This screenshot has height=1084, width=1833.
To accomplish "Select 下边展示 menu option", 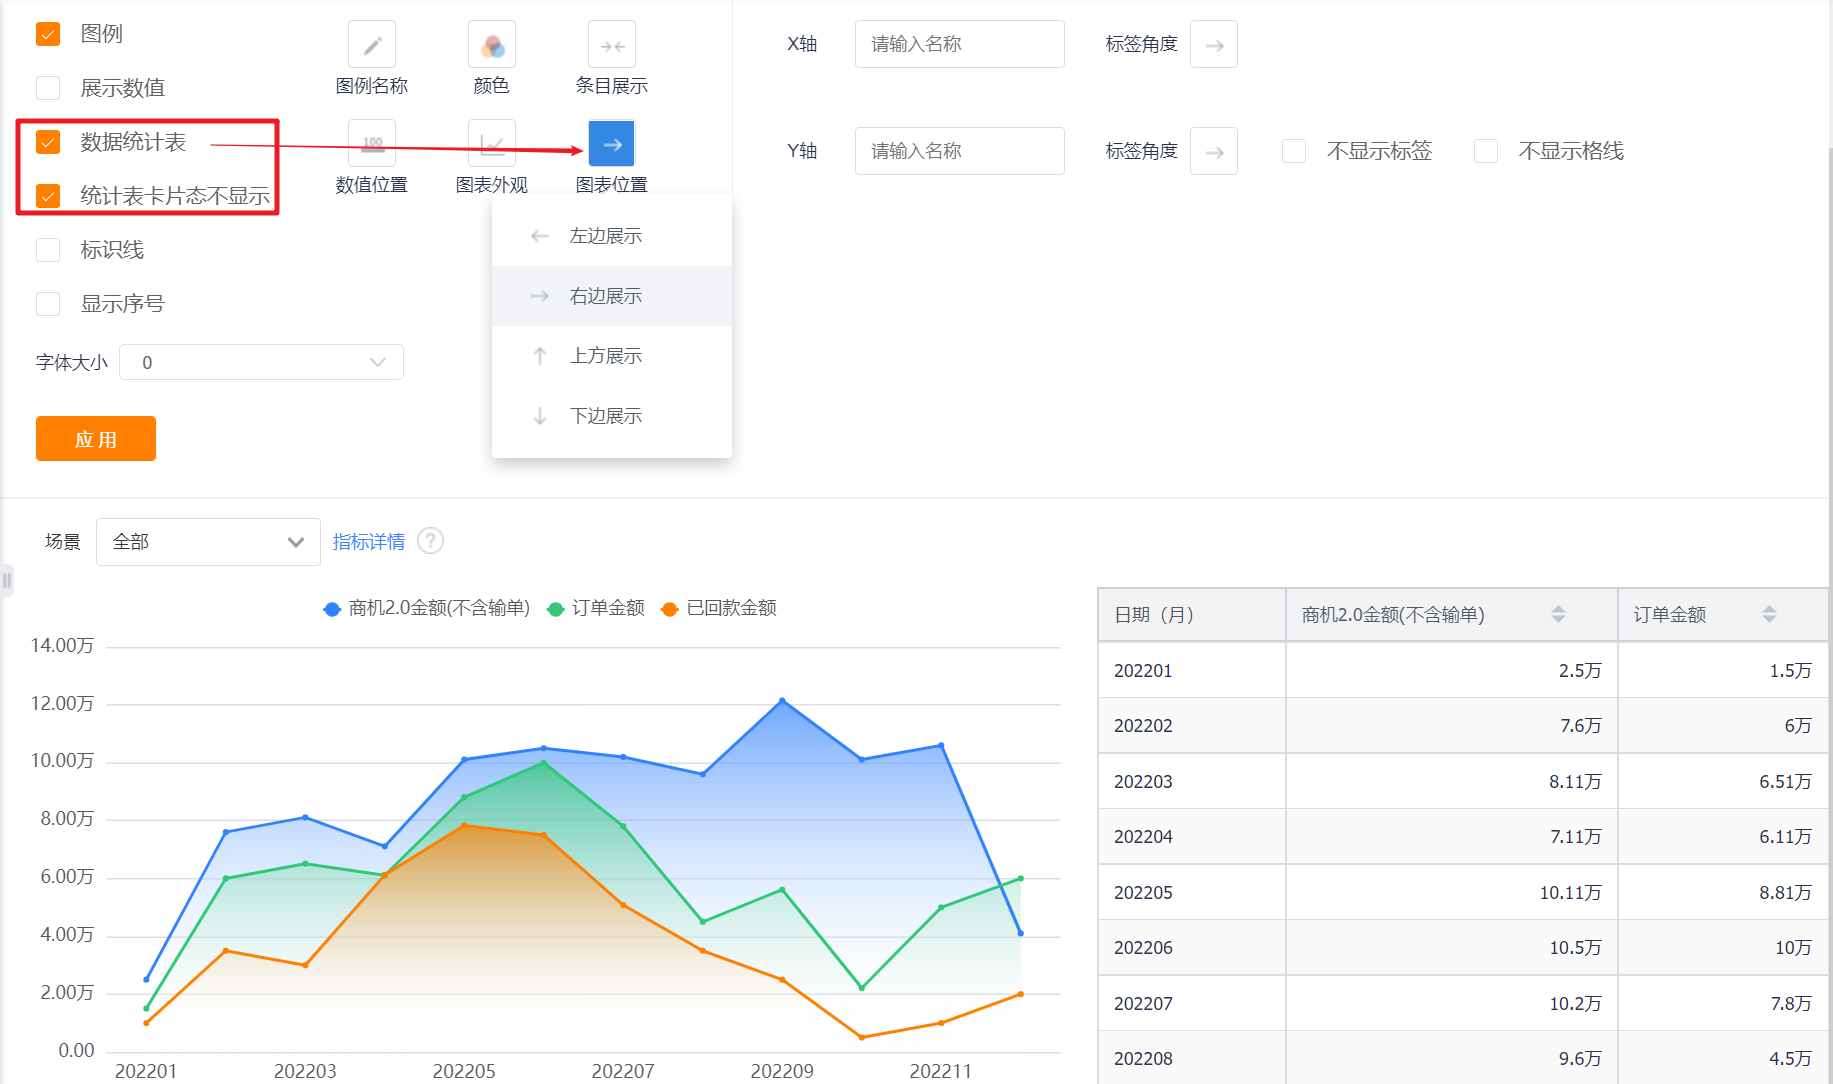I will [612, 416].
